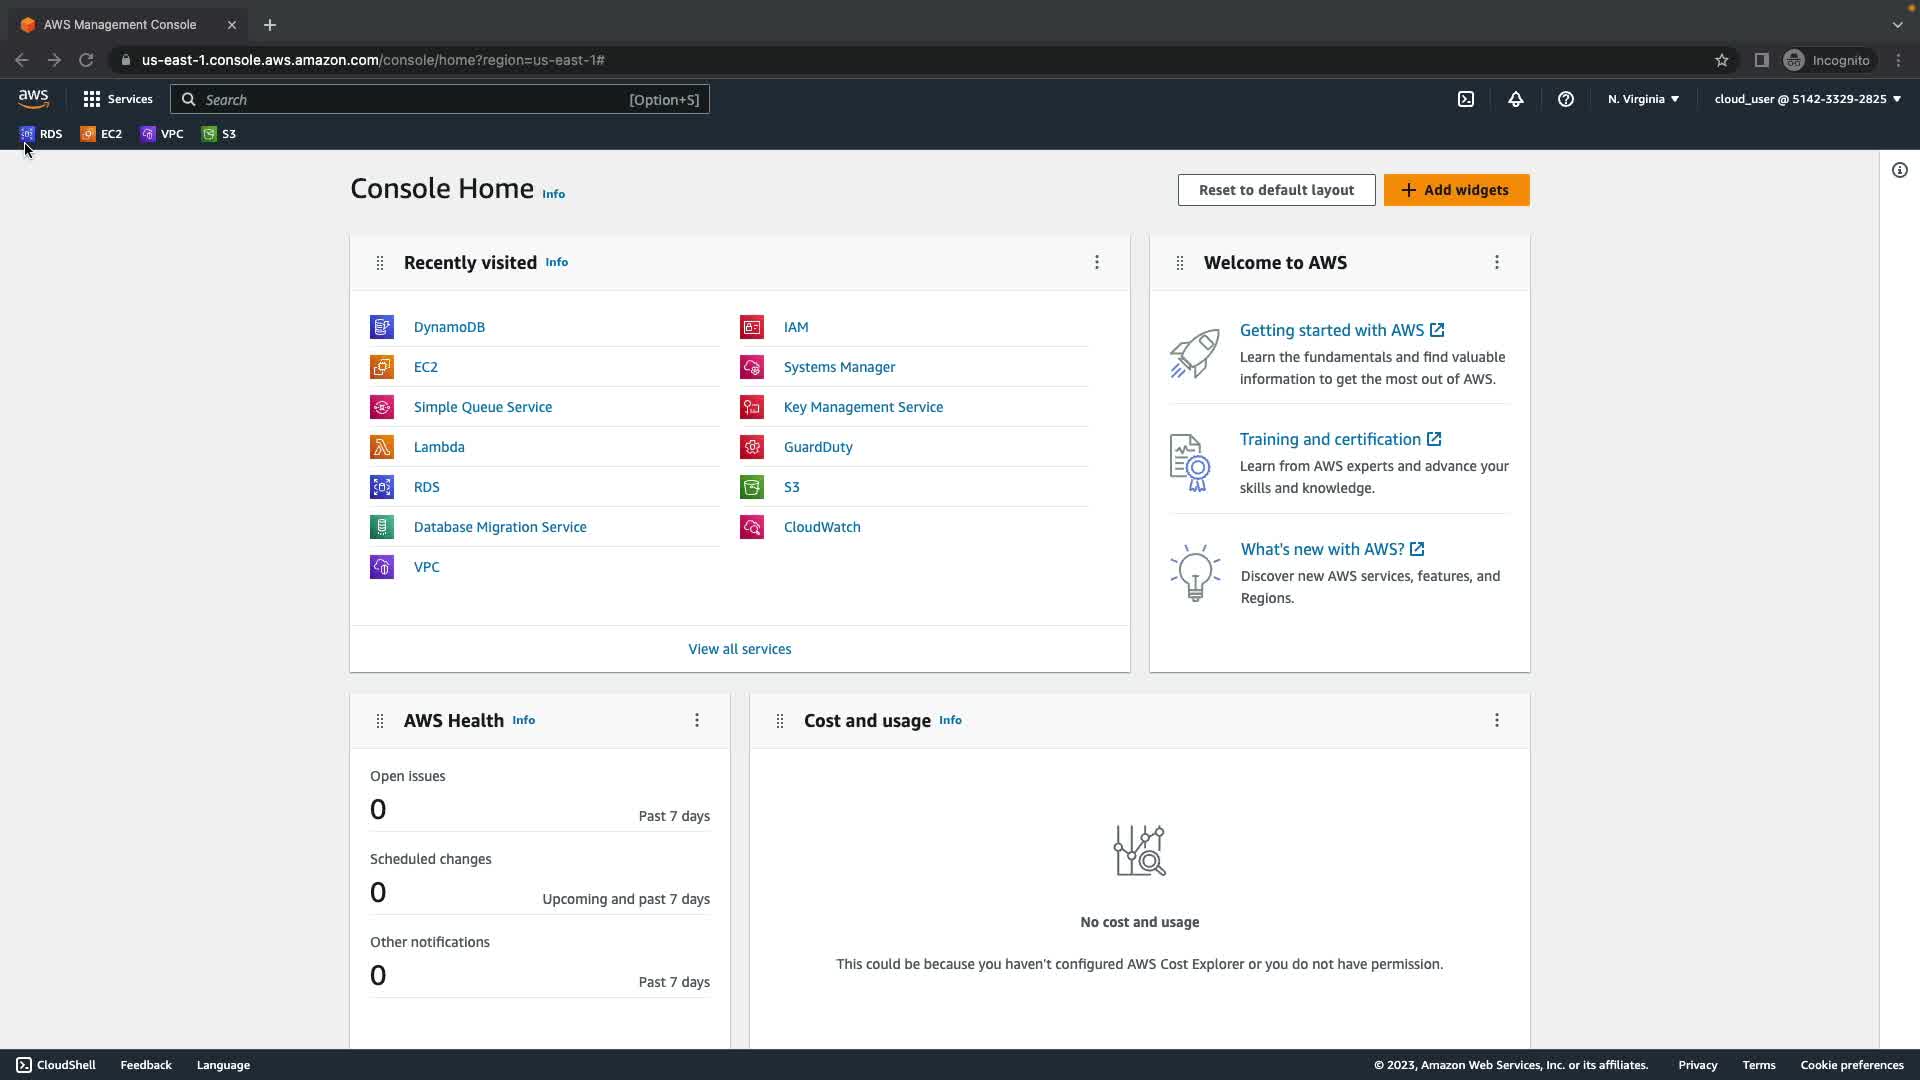Screen dimensions: 1920x1080
Task: Expand the N. Virginia region dropdown
Action: click(x=1643, y=99)
